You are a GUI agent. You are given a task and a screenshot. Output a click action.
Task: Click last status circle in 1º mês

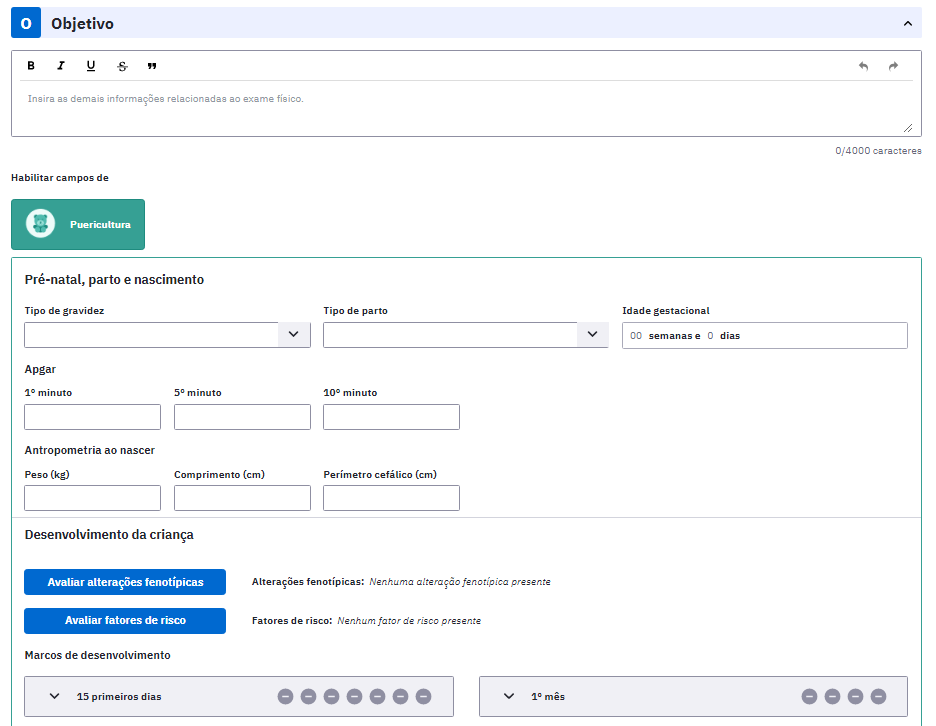click(878, 696)
